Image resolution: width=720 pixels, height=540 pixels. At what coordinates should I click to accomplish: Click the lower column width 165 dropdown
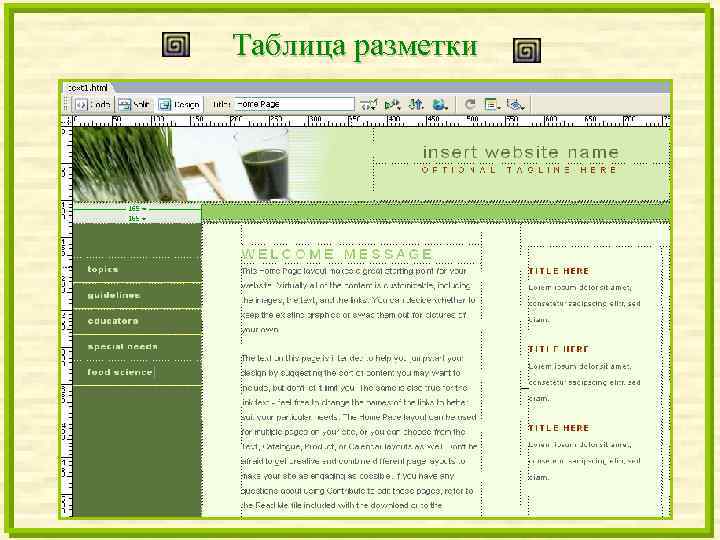[x=137, y=219]
